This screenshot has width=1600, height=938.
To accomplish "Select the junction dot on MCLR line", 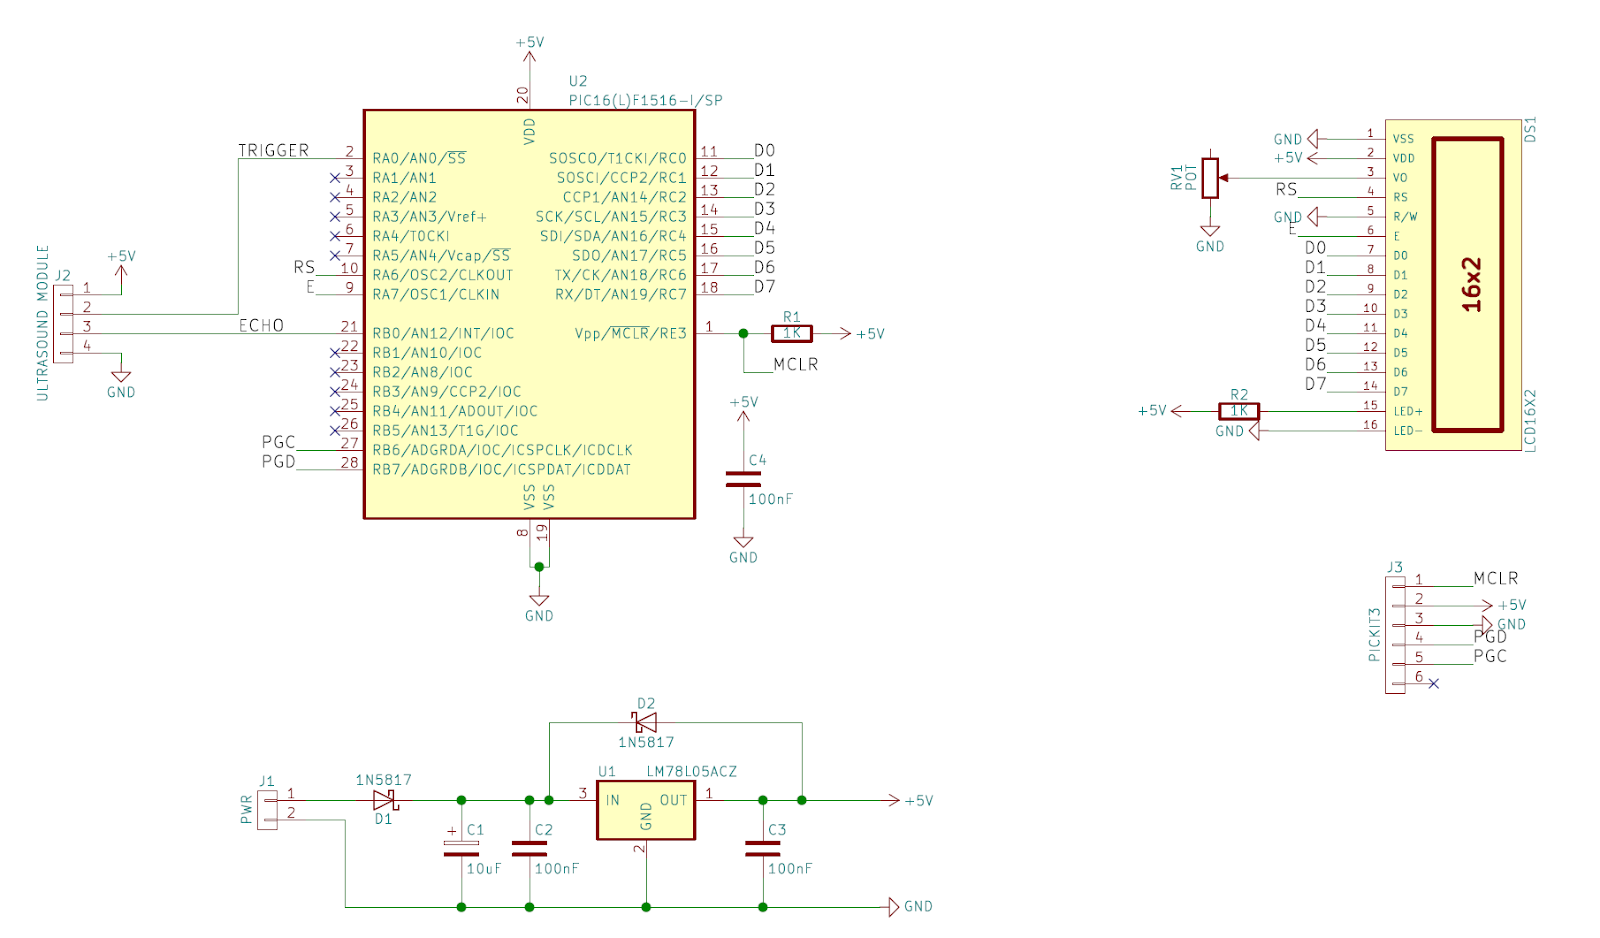I will 743,333.
